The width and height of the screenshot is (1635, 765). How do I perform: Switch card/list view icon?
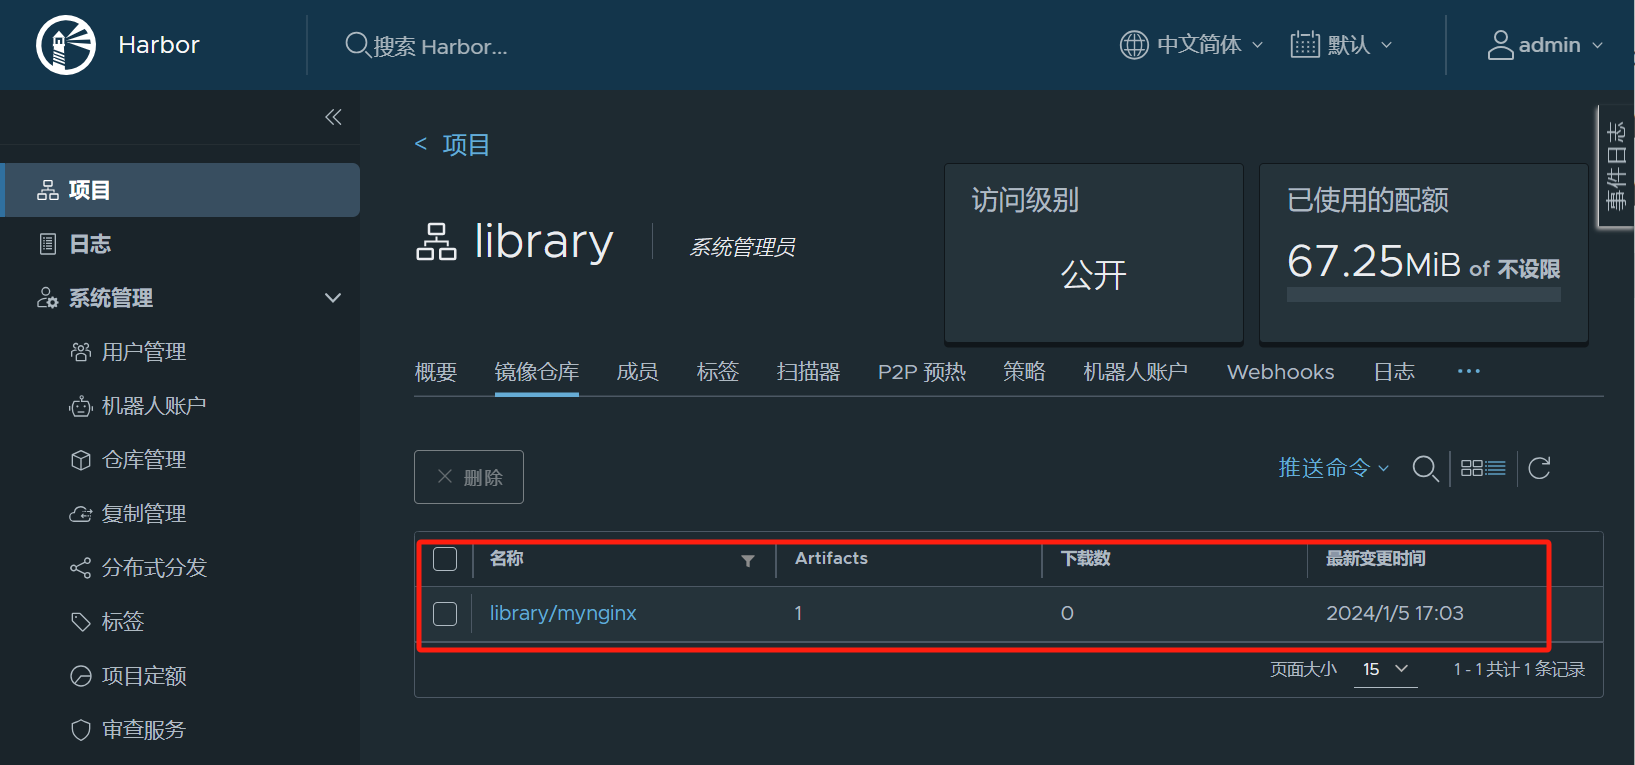(1483, 468)
